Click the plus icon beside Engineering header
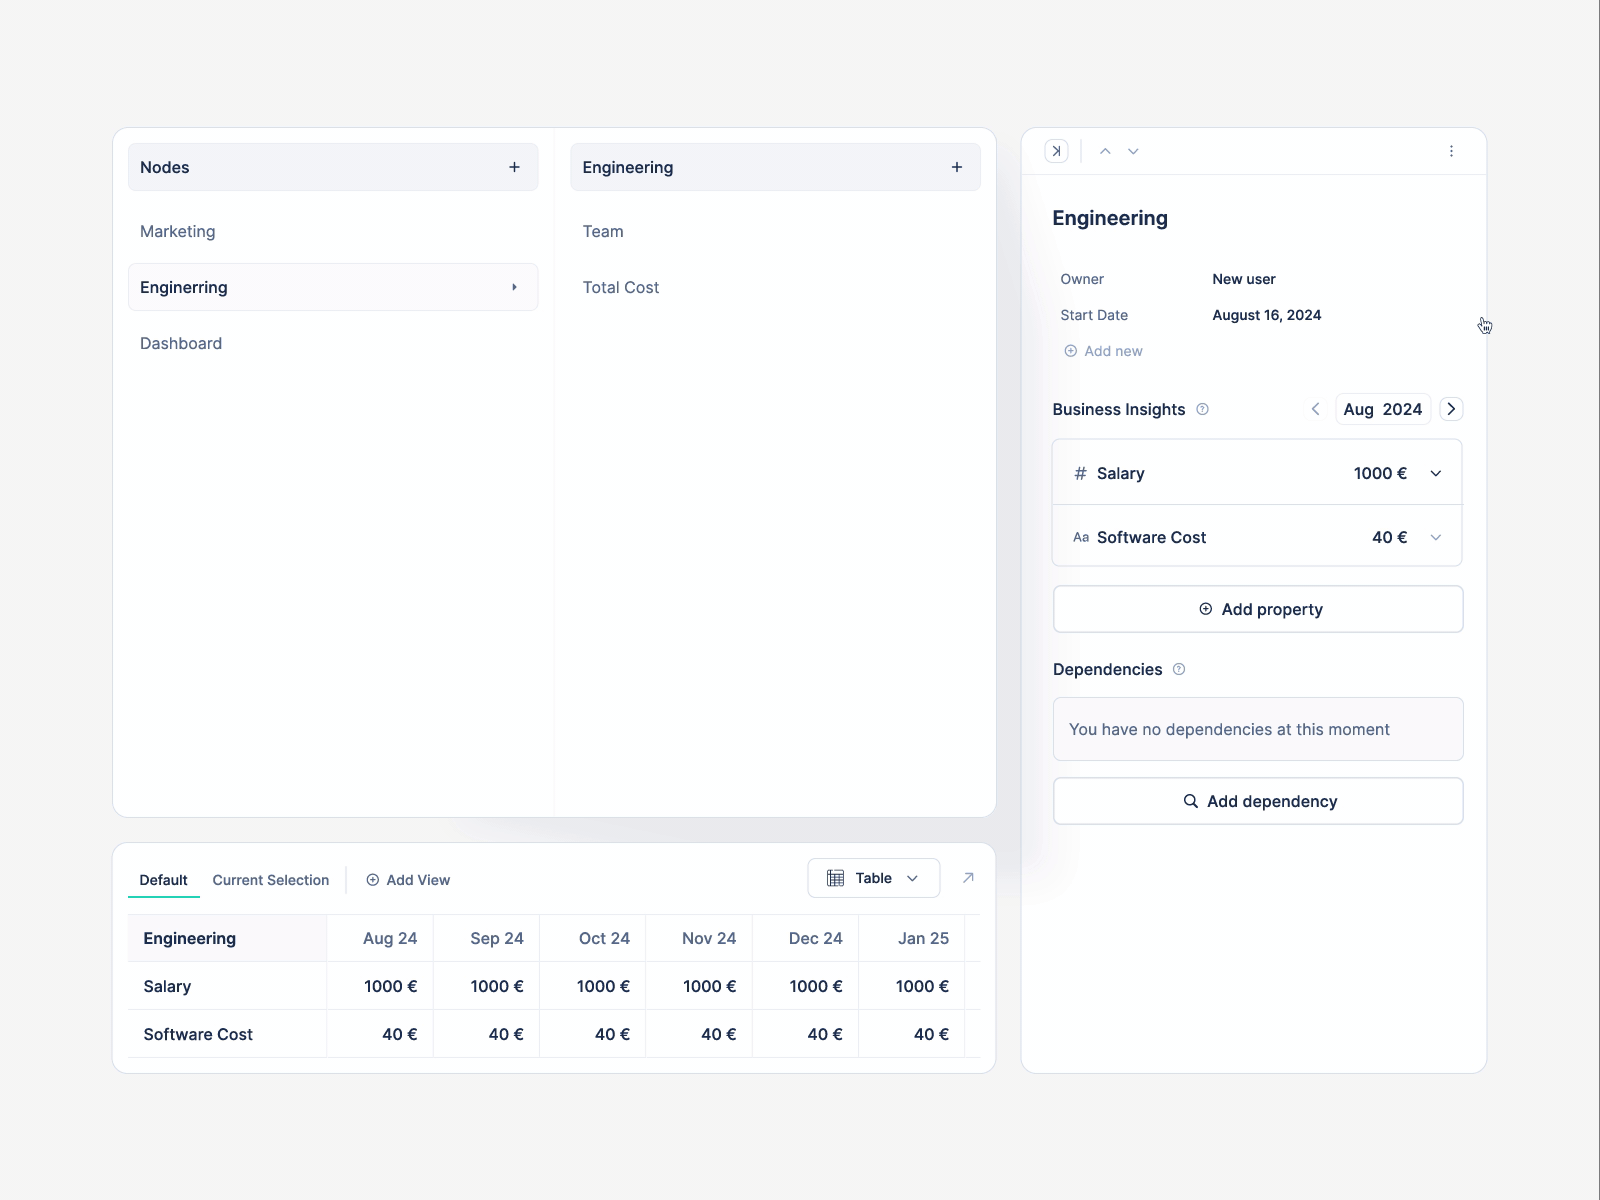Image resolution: width=1600 pixels, height=1200 pixels. pyautogui.click(x=957, y=167)
